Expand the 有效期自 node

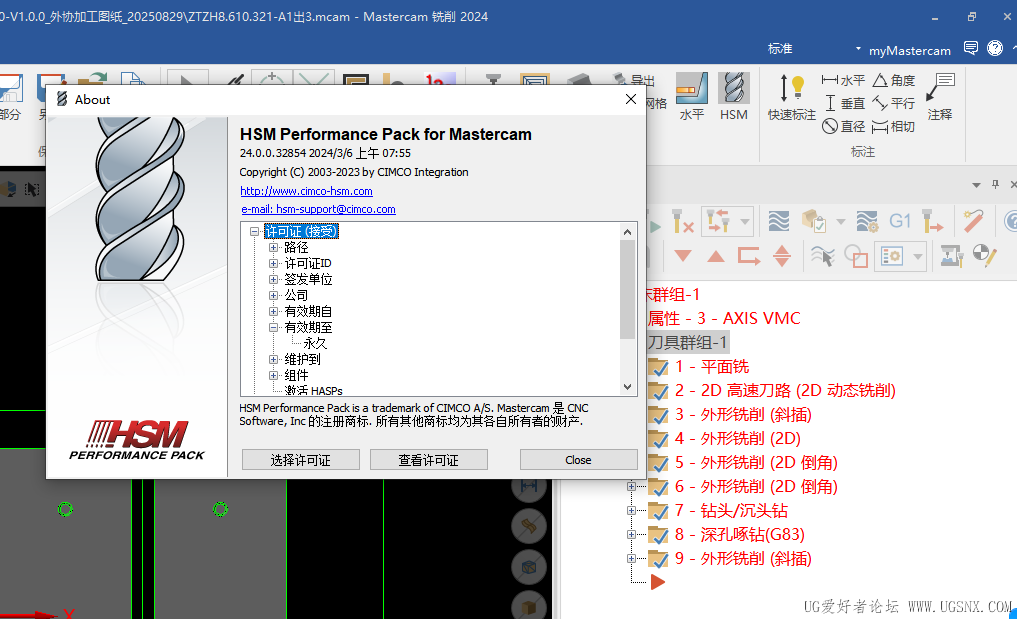click(x=274, y=311)
